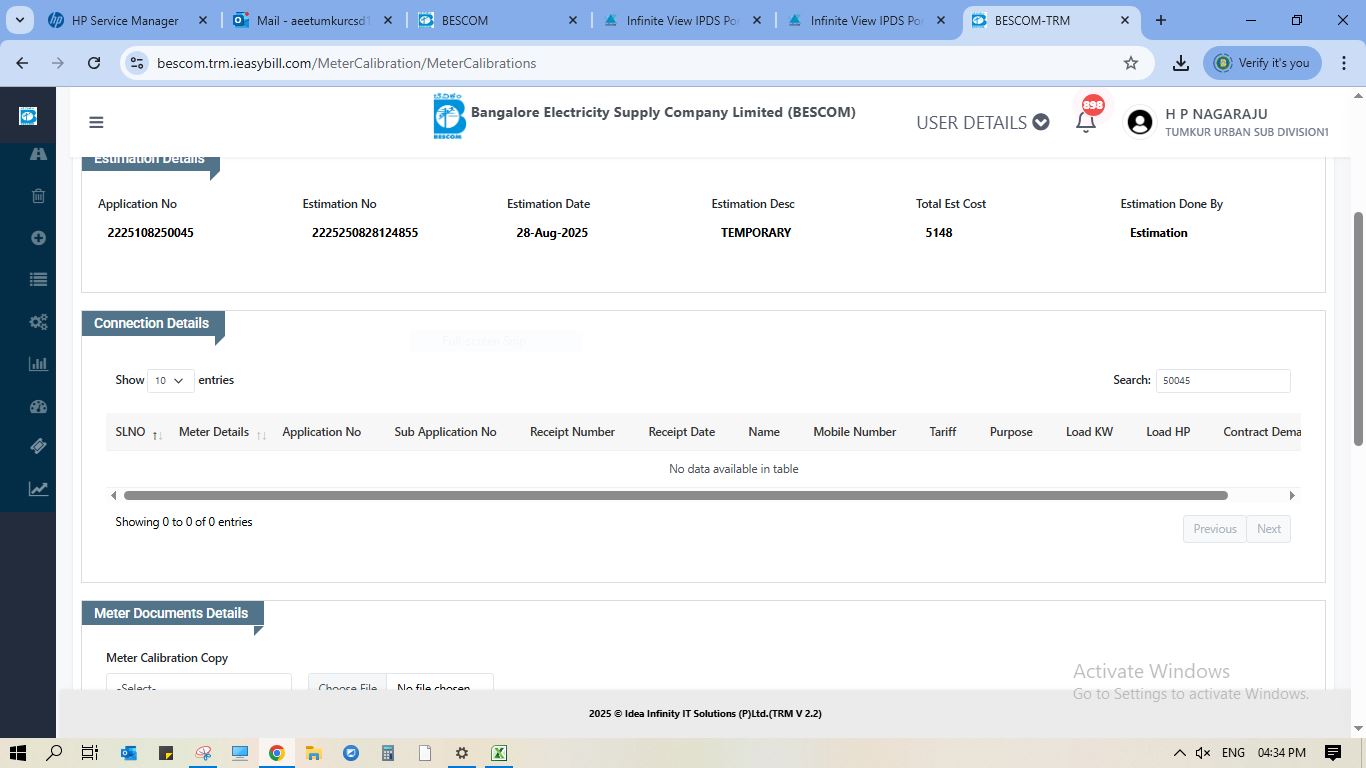Open the bar chart sidebar icon
This screenshot has height=768, width=1366.
[x=38, y=364]
